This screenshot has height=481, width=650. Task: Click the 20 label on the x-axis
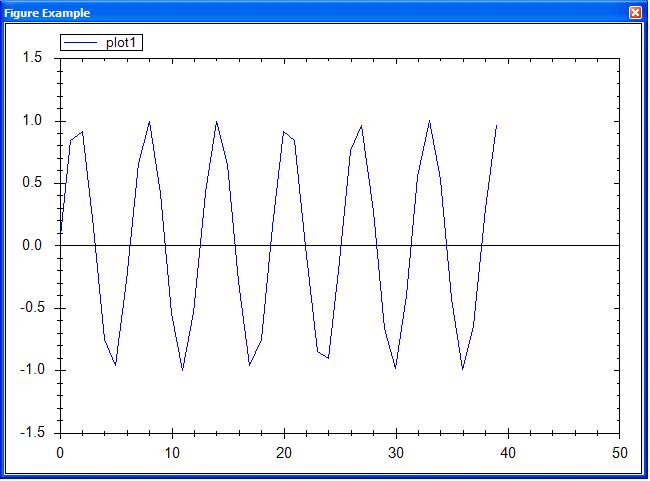[284, 453]
